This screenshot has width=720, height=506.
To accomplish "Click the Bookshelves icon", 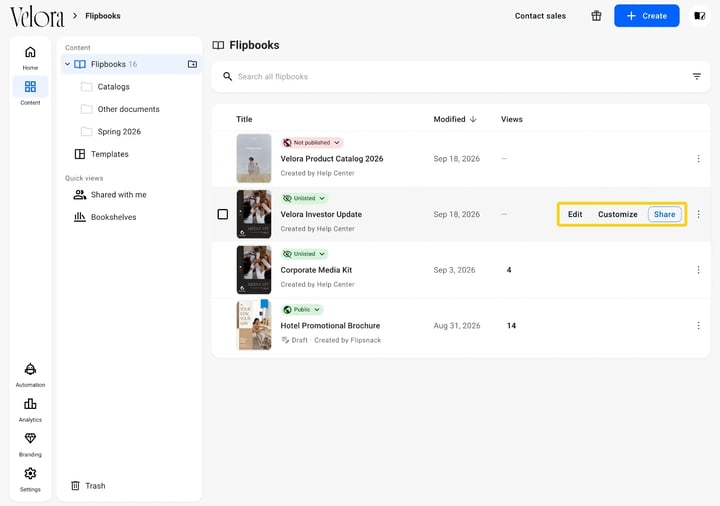I will (80, 217).
